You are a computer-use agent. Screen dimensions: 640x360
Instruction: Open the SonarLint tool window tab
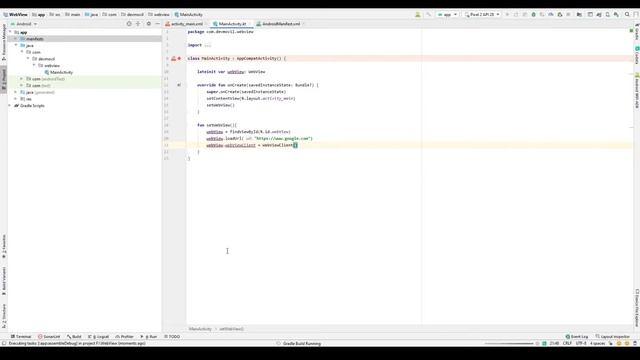(49, 336)
